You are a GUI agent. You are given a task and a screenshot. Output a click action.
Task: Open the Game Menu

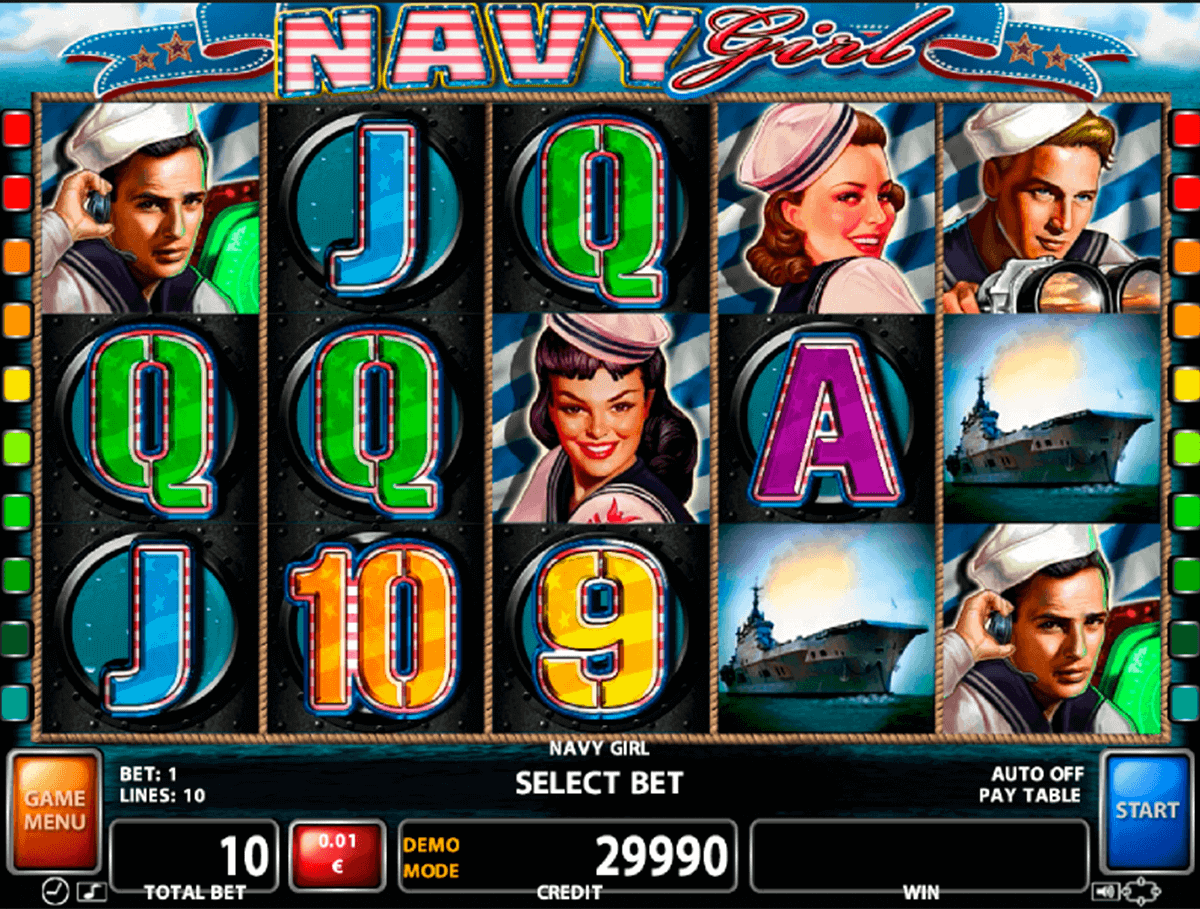(55, 811)
